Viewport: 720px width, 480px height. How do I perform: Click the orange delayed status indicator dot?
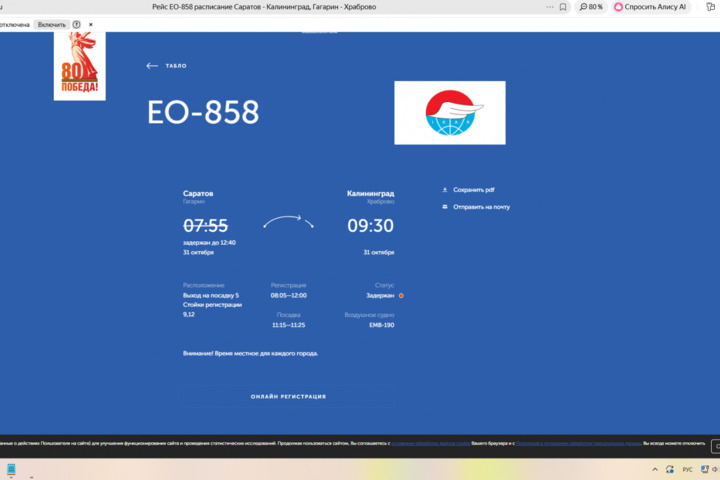tap(401, 296)
